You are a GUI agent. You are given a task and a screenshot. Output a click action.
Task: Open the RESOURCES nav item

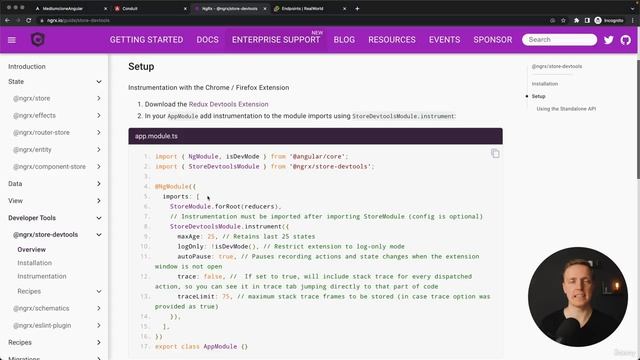coord(392,40)
